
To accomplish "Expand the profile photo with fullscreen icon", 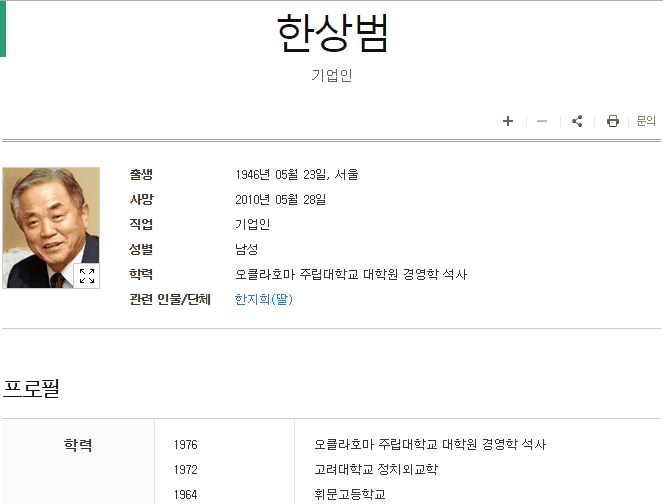I will pyautogui.click(x=87, y=276).
